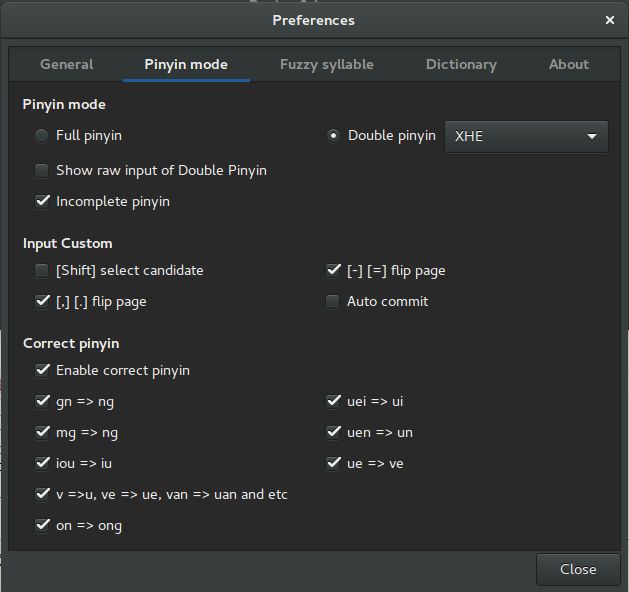Disable [-] [=] flip page option
The height and width of the screenshot is (592, 629).
333,270
